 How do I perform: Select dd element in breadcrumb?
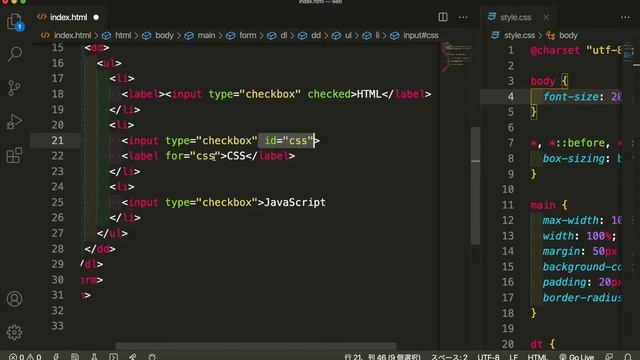point(316,36)
